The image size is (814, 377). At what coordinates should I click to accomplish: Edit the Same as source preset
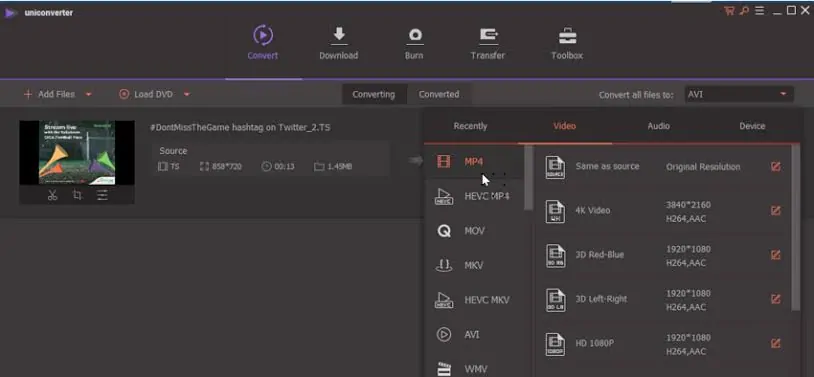[776, 167]
